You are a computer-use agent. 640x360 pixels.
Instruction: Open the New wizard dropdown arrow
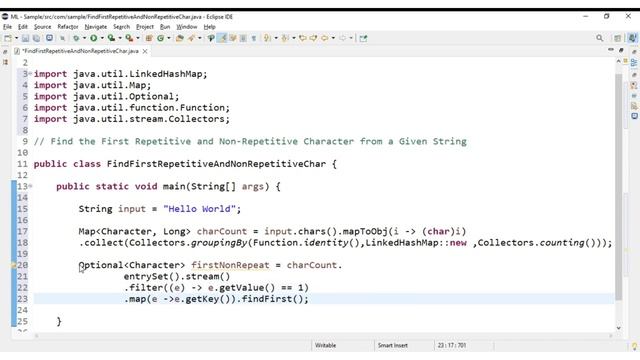[x=16, y=38]
